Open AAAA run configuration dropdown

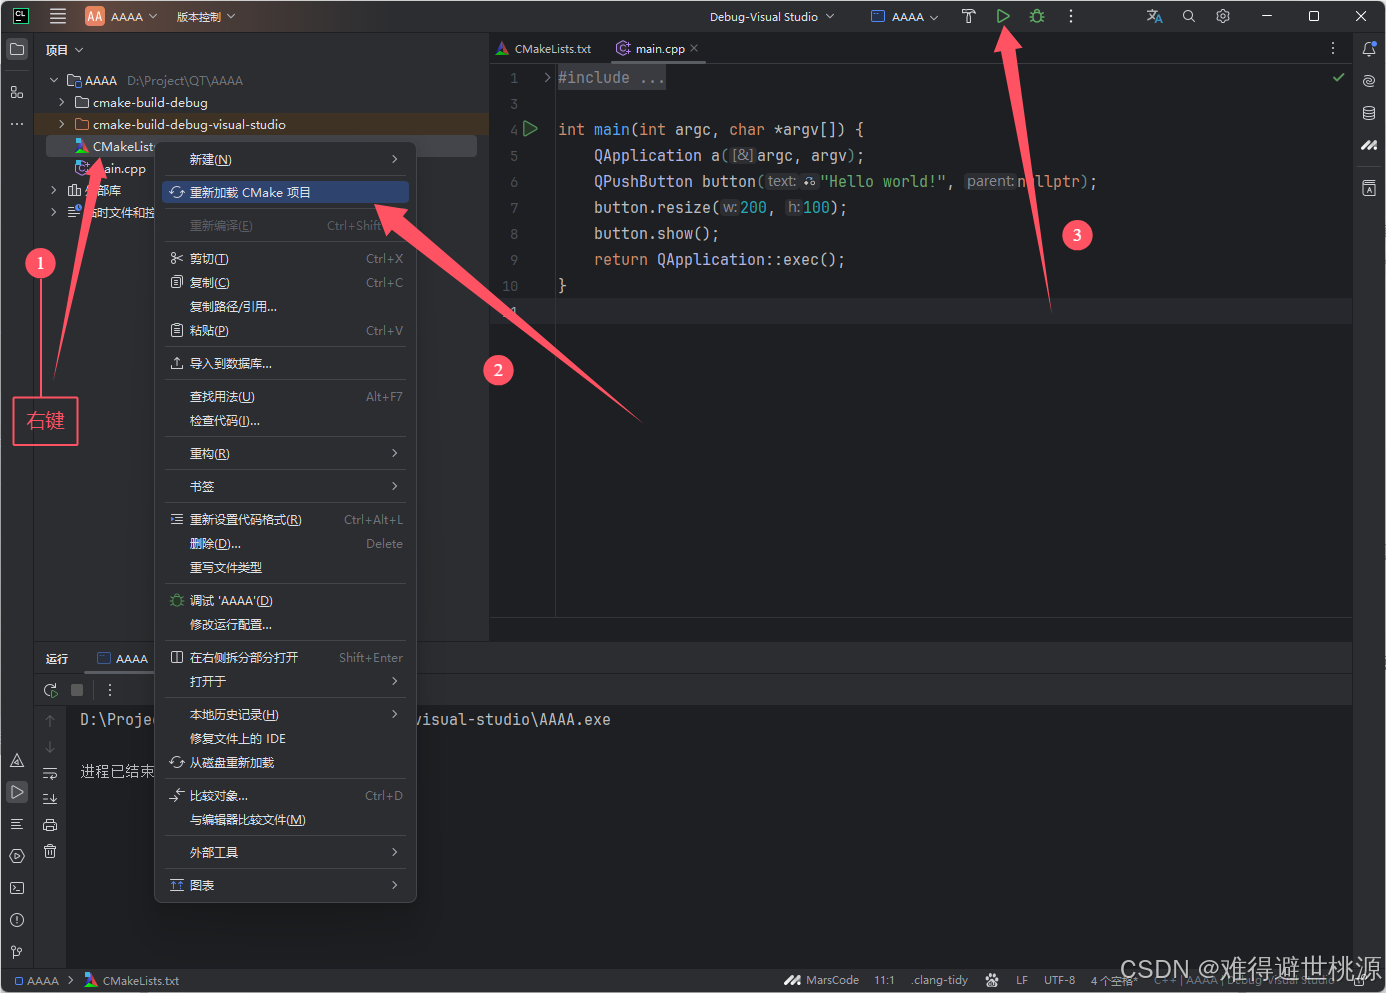coord(905,16)
